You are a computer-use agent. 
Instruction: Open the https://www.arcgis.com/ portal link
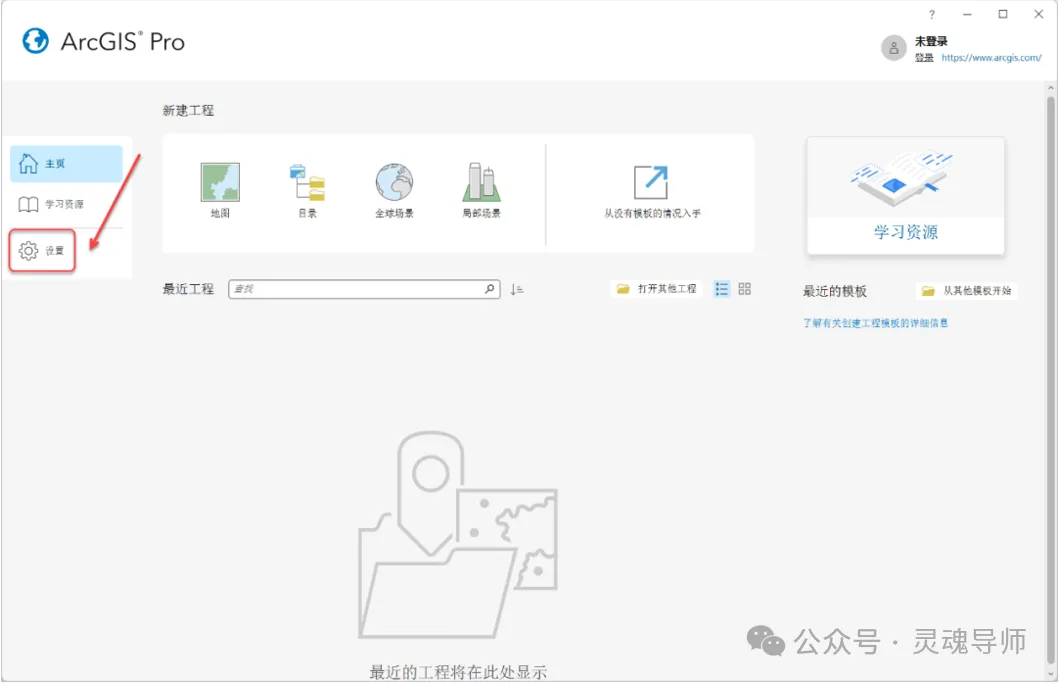[991, 58]
